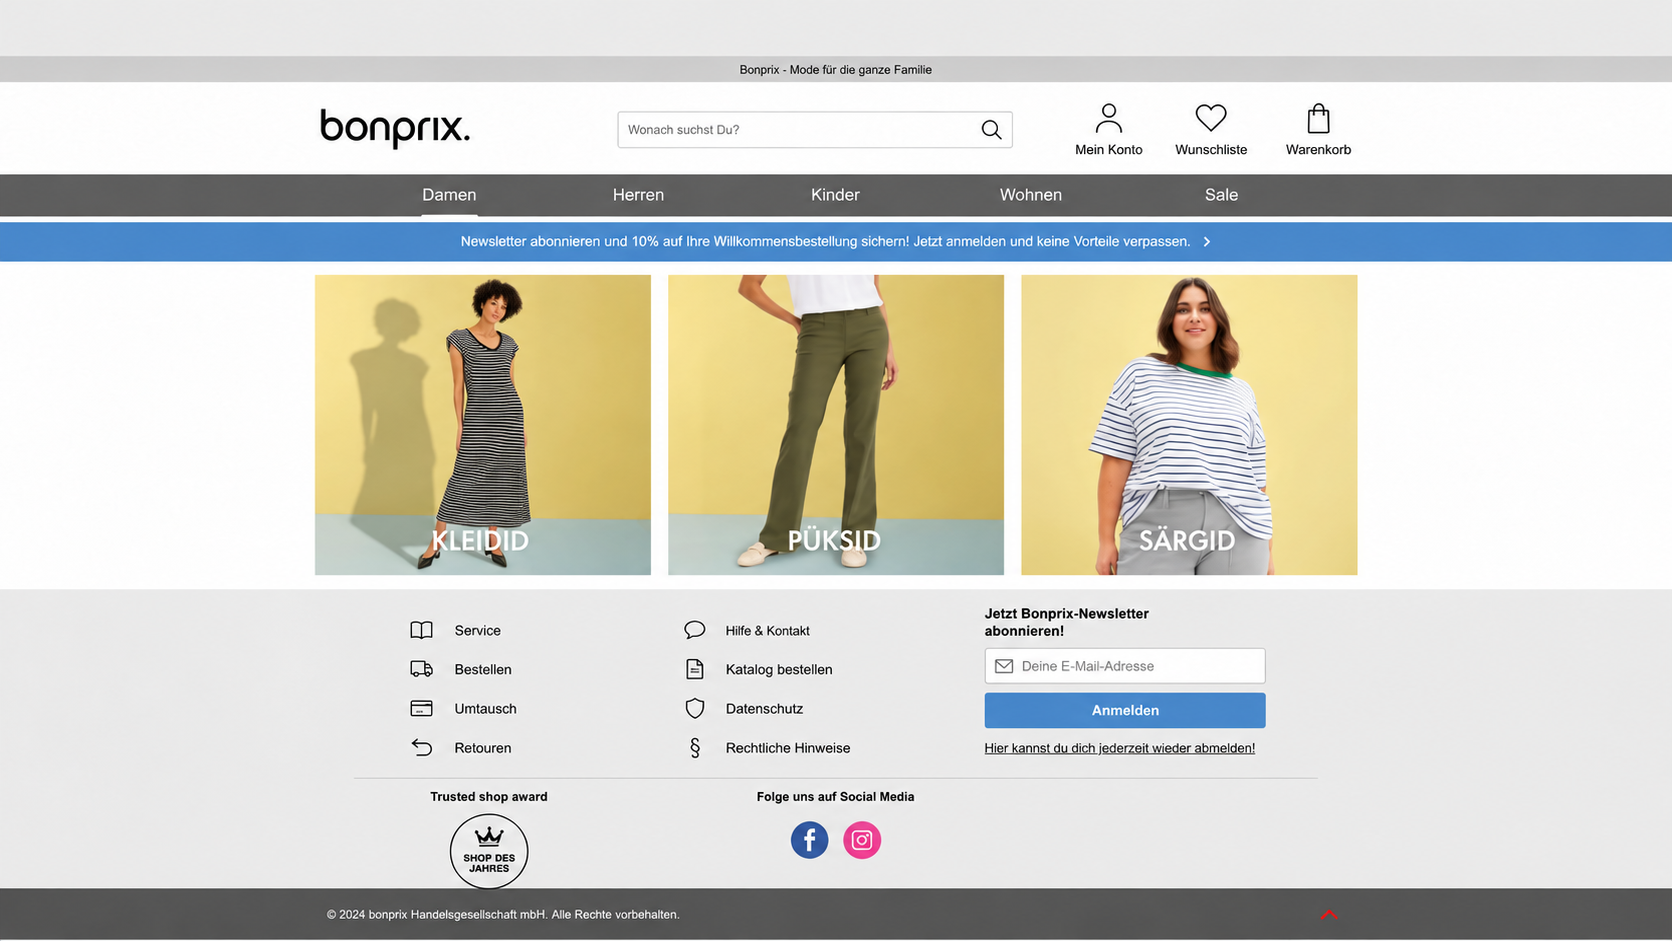This screenshot has width=1672, height=941.
Task: Open the Instagram social media icon
Action: [x=862, y=840]
